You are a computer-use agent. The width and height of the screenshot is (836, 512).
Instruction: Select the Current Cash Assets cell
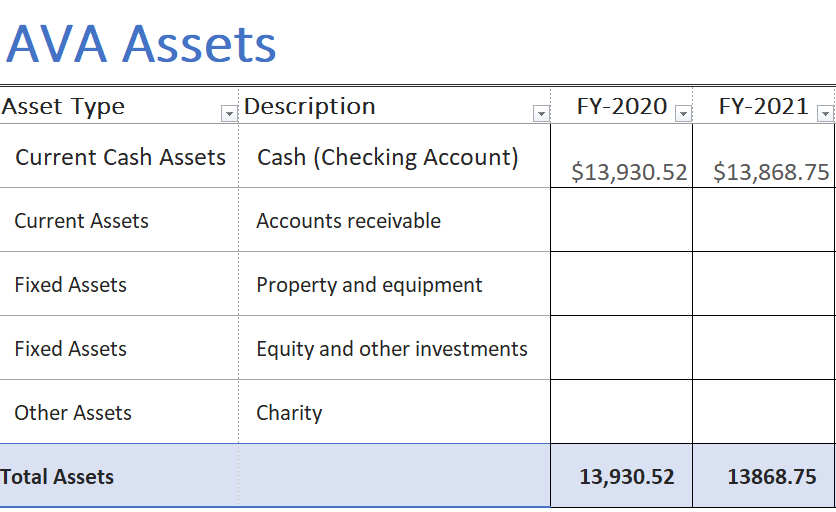coord(120,157)
